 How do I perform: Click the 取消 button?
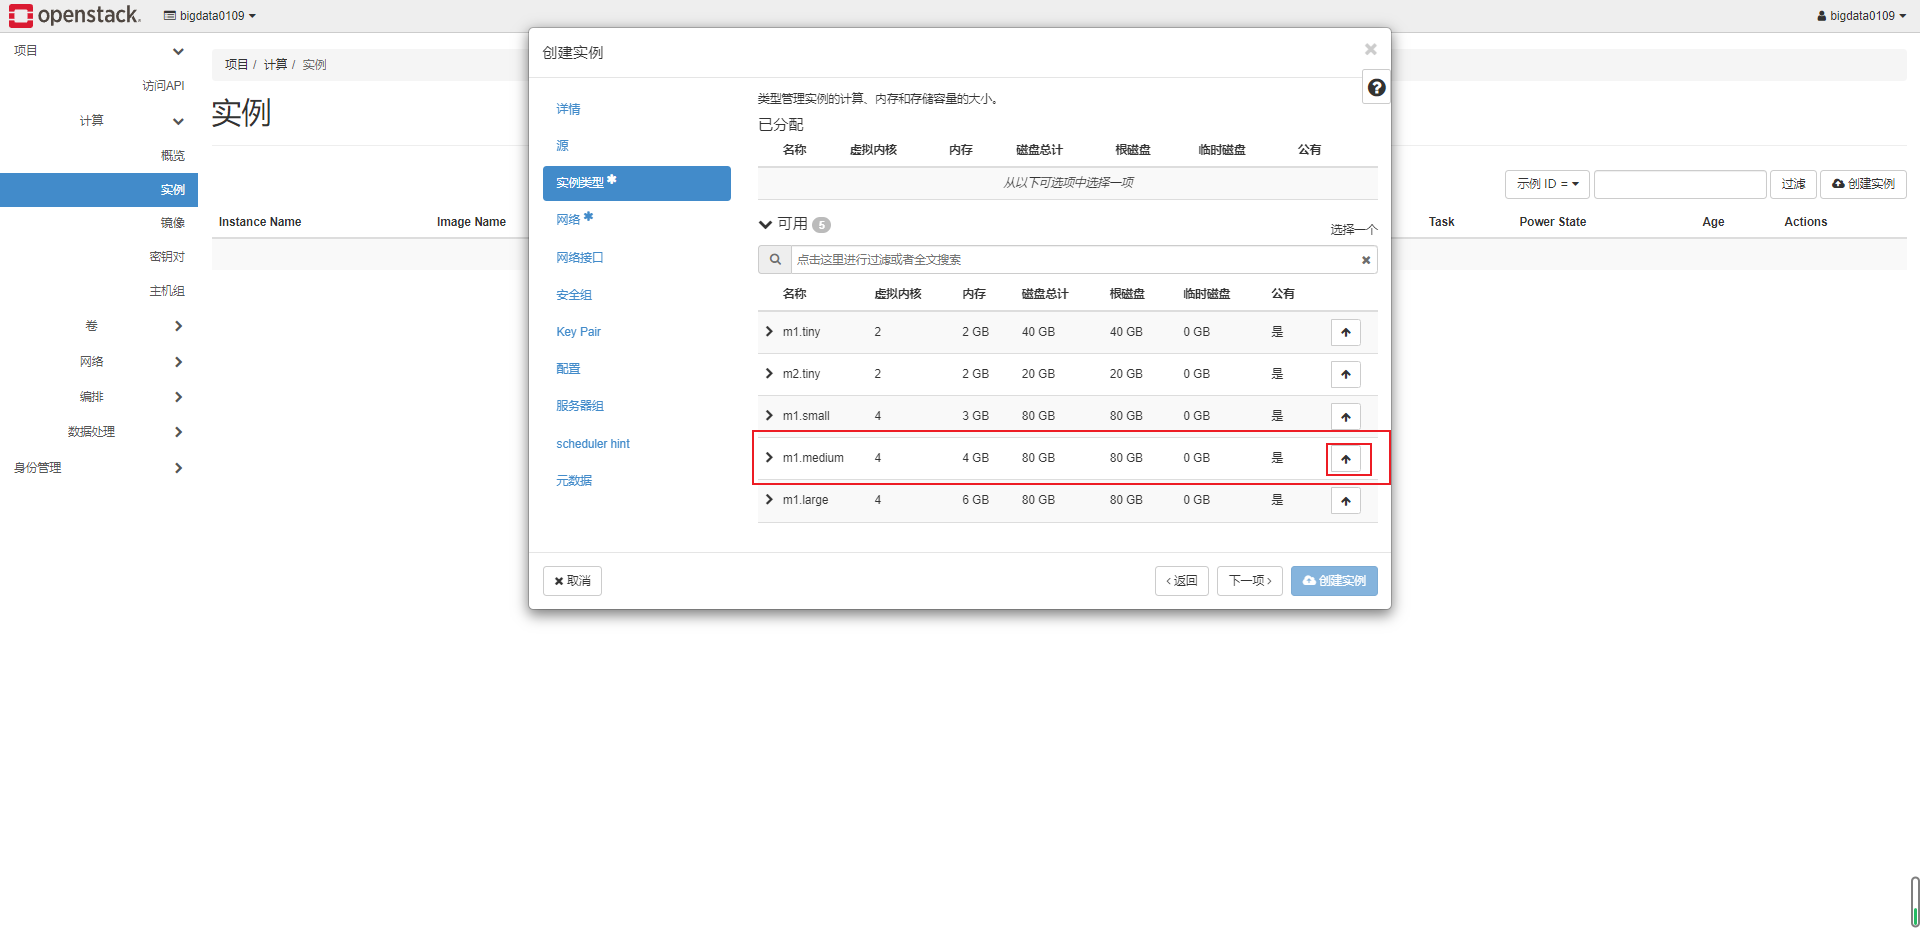pyautogui.click(x=572, y=581)
